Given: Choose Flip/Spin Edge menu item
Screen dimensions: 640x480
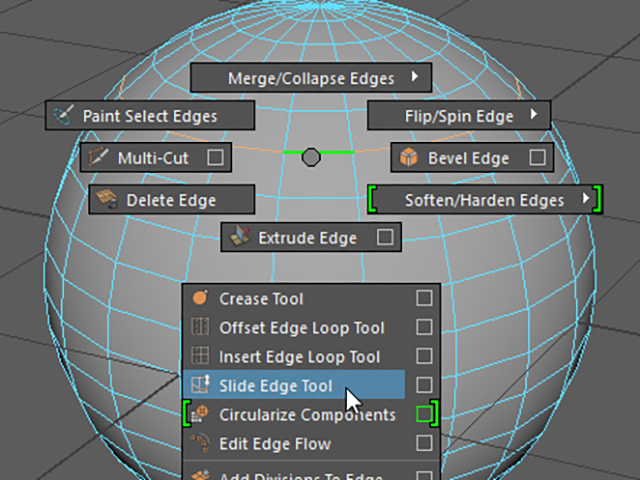Looking at the screenshot, I should (x=459, y=116).
